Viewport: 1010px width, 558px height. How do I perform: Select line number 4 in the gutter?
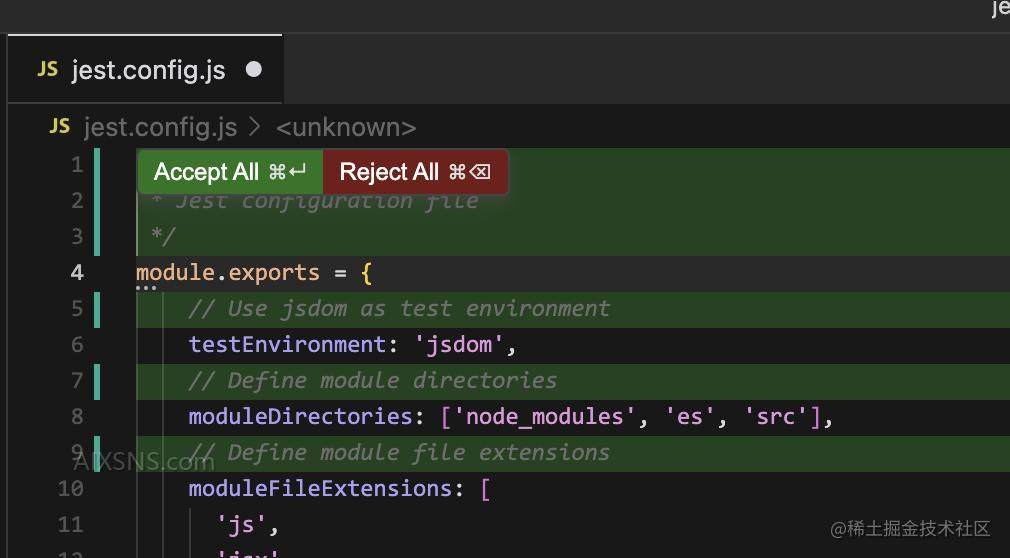(77, 273)
